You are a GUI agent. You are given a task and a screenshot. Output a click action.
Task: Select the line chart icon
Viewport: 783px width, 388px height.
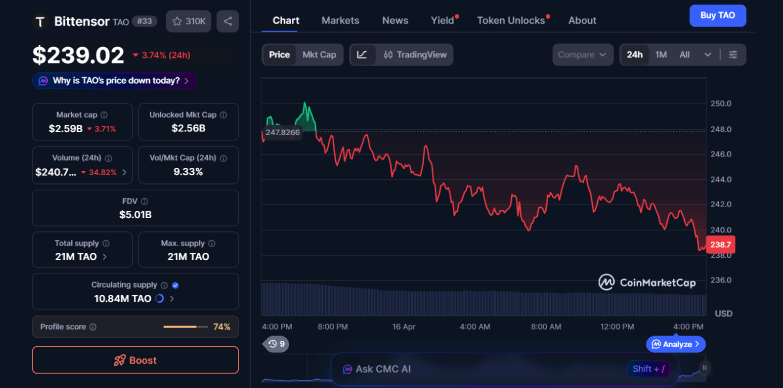[x=363, y=55]
